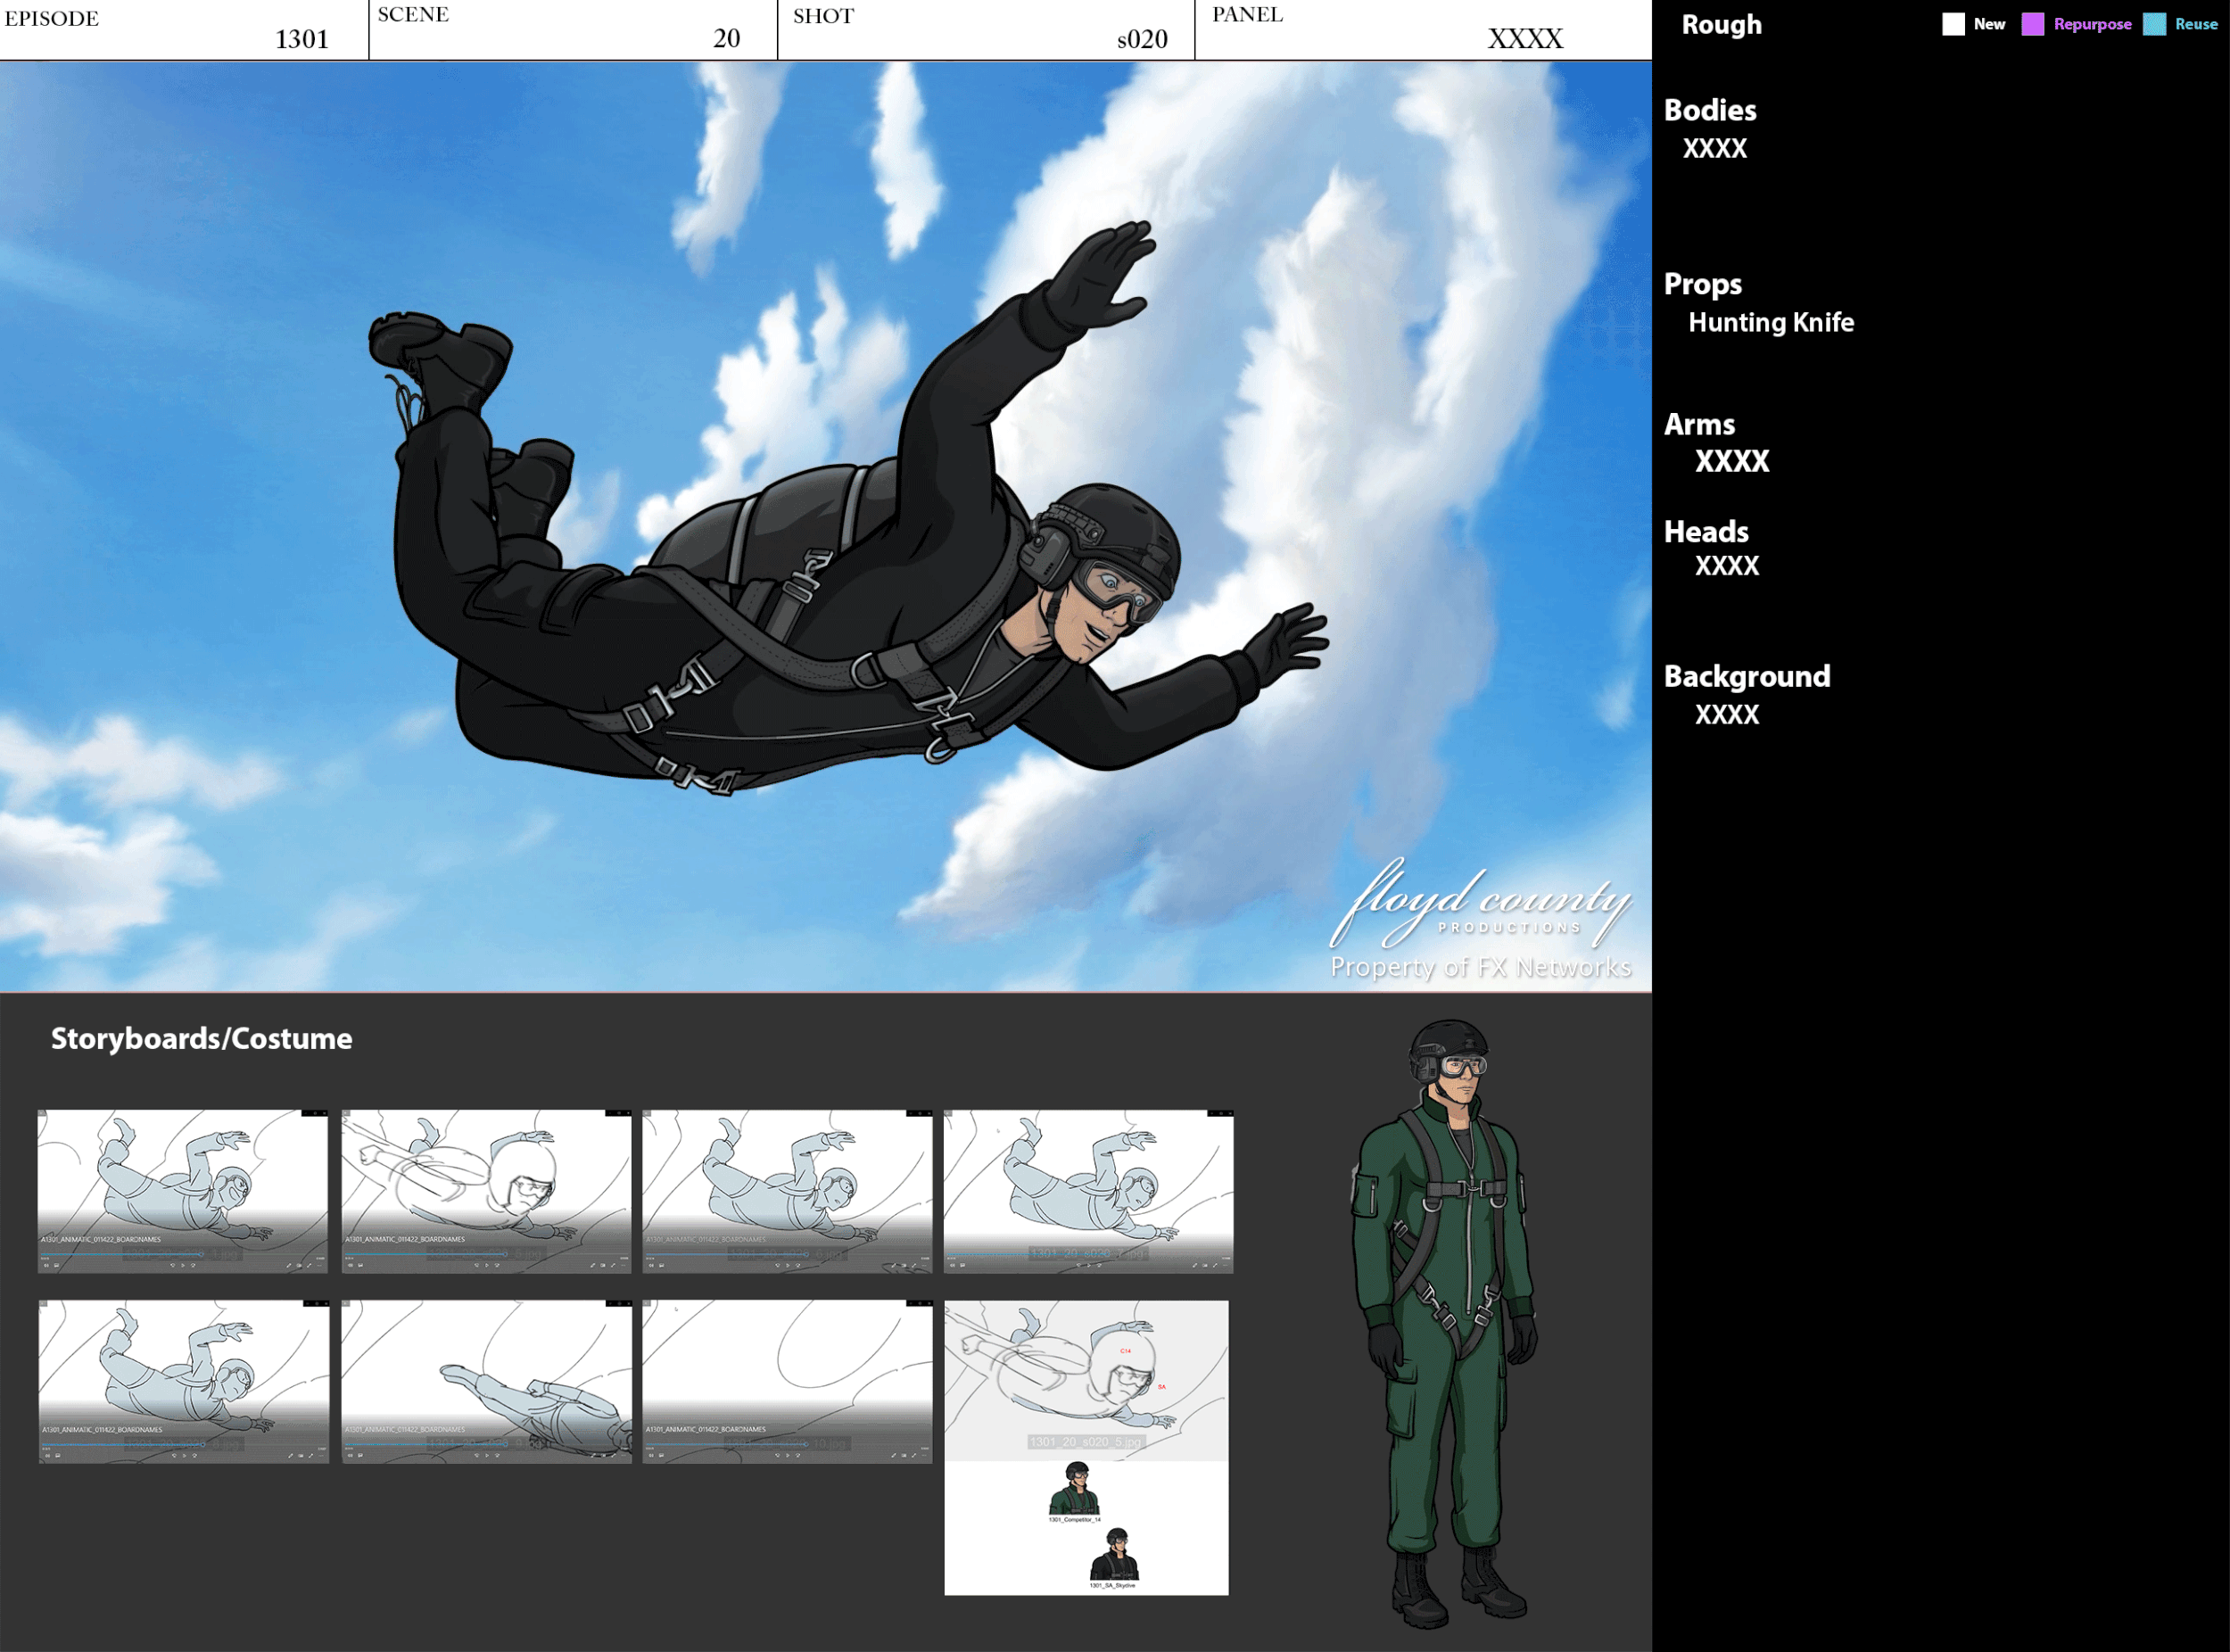Select the XXXX value in the PANEL field
2230x1652 pixels.
[1525, 39]
